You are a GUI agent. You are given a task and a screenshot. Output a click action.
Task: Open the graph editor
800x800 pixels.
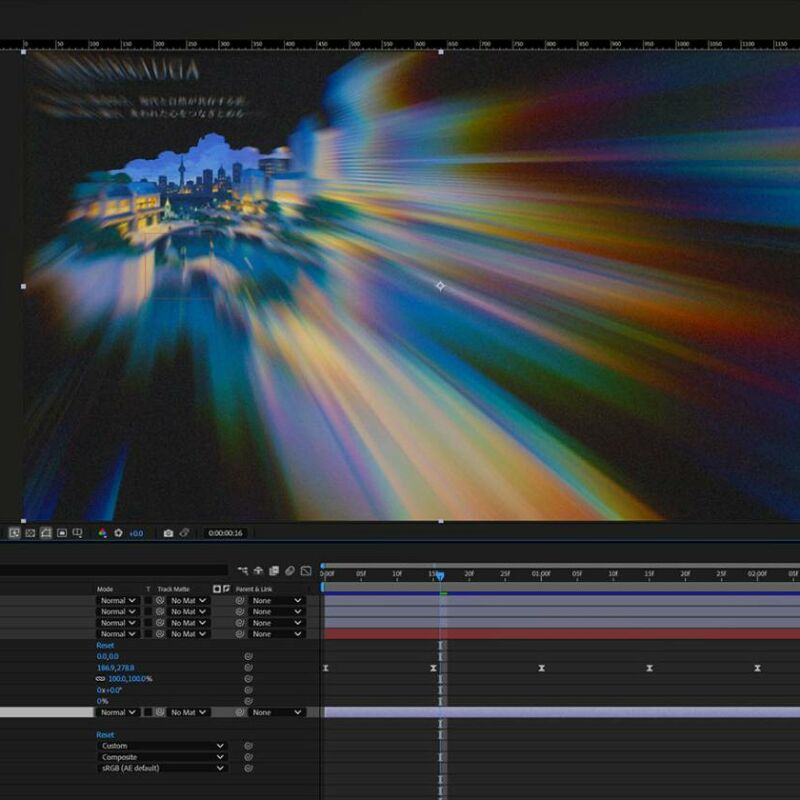pos(306,570)
